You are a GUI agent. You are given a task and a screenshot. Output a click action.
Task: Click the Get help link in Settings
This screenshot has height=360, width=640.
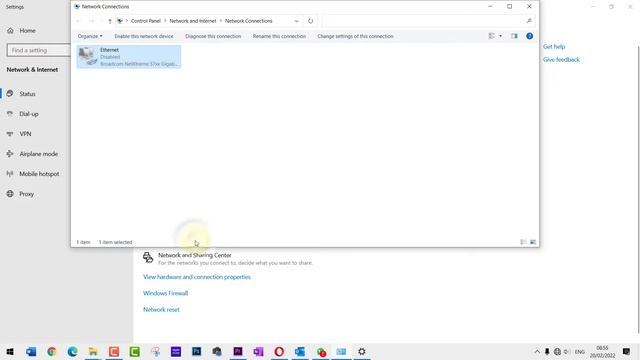(x=554, y=47)
